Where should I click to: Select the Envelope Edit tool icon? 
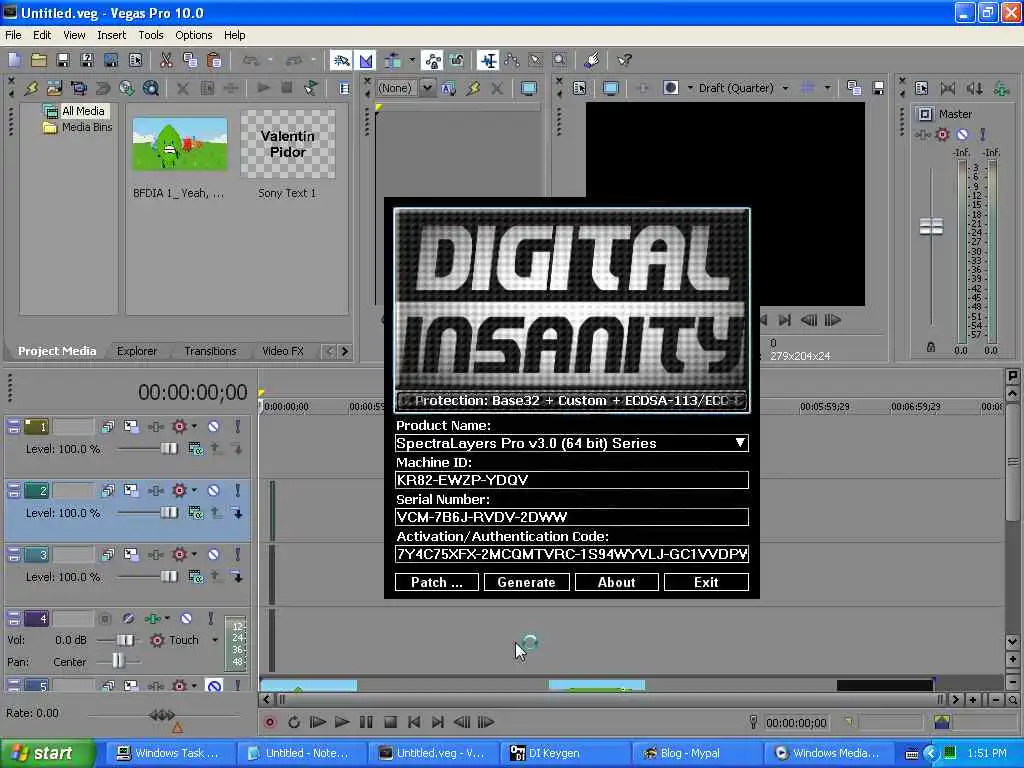point(512,60)
